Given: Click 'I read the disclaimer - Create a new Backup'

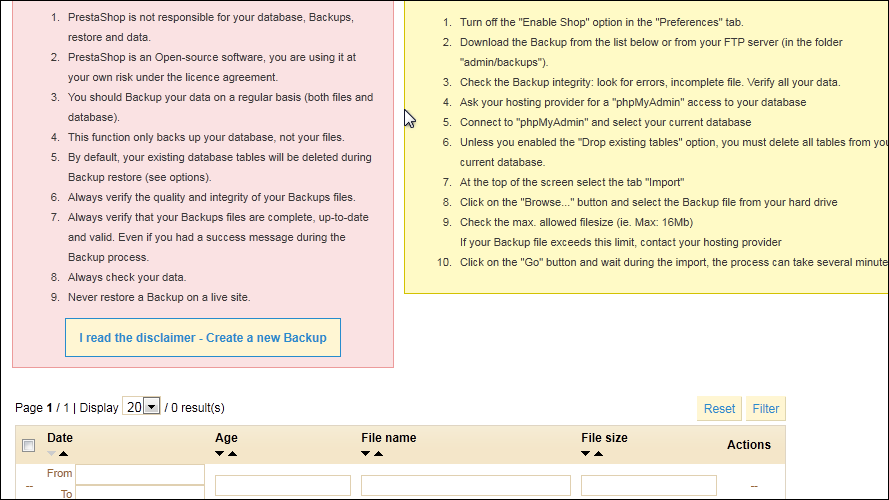Looking at the screenshot, I should click(203, 338).
